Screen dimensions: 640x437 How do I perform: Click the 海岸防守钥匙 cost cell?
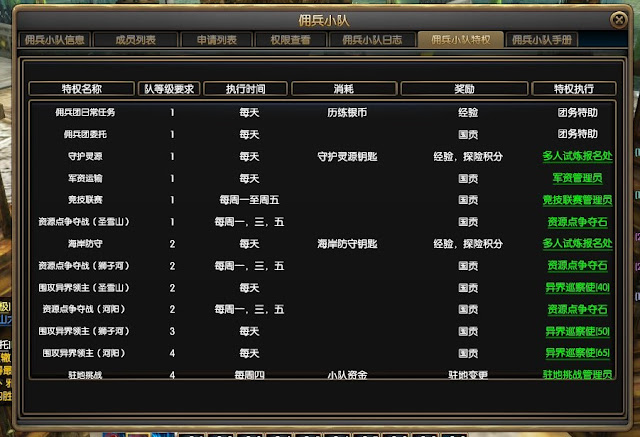click(347, 244)
